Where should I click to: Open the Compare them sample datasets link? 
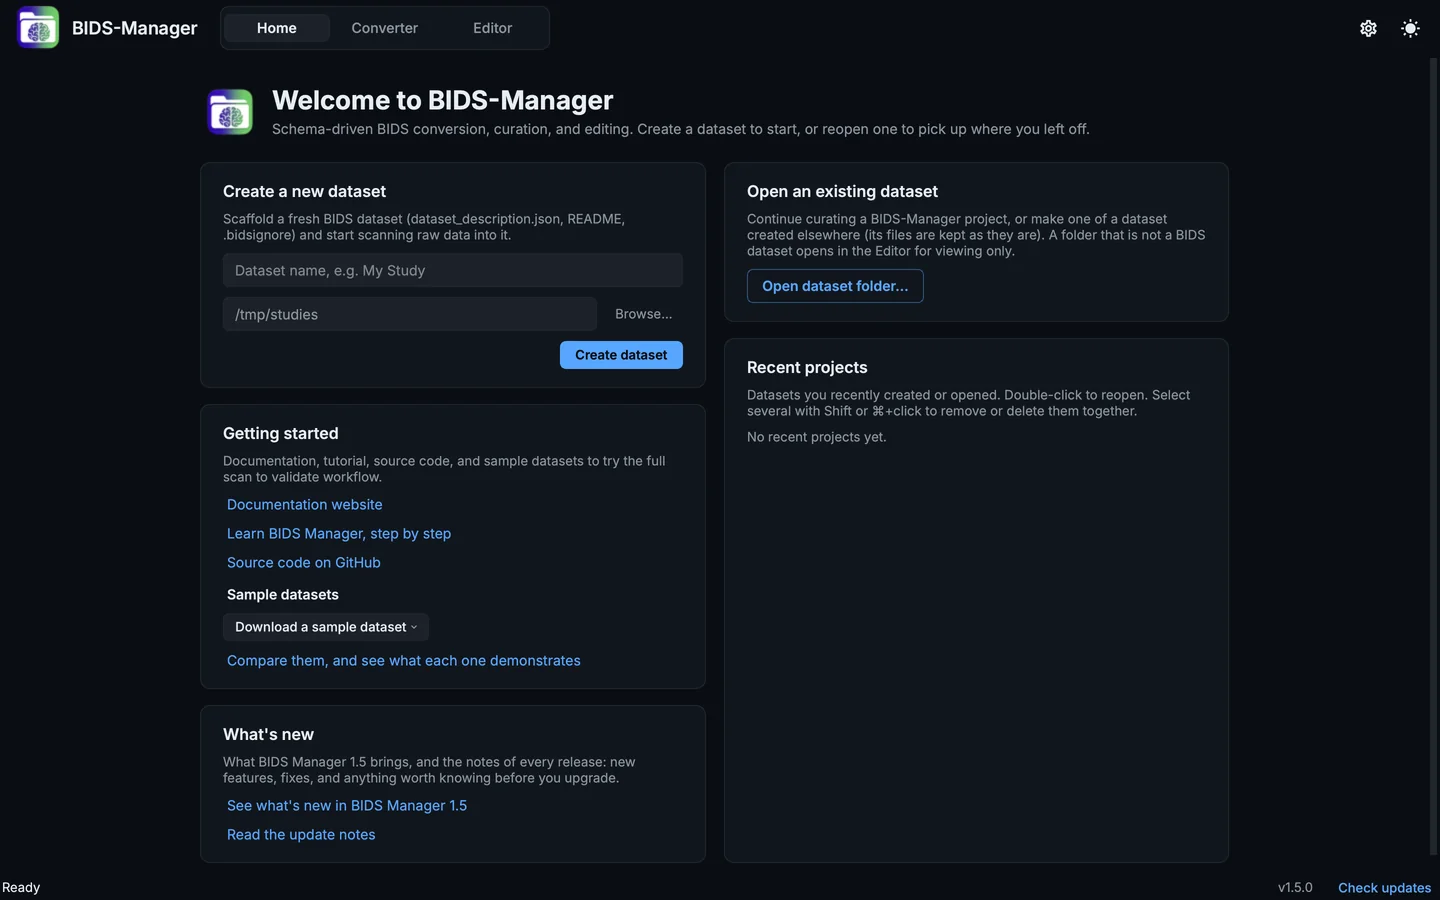pos(404,661)
